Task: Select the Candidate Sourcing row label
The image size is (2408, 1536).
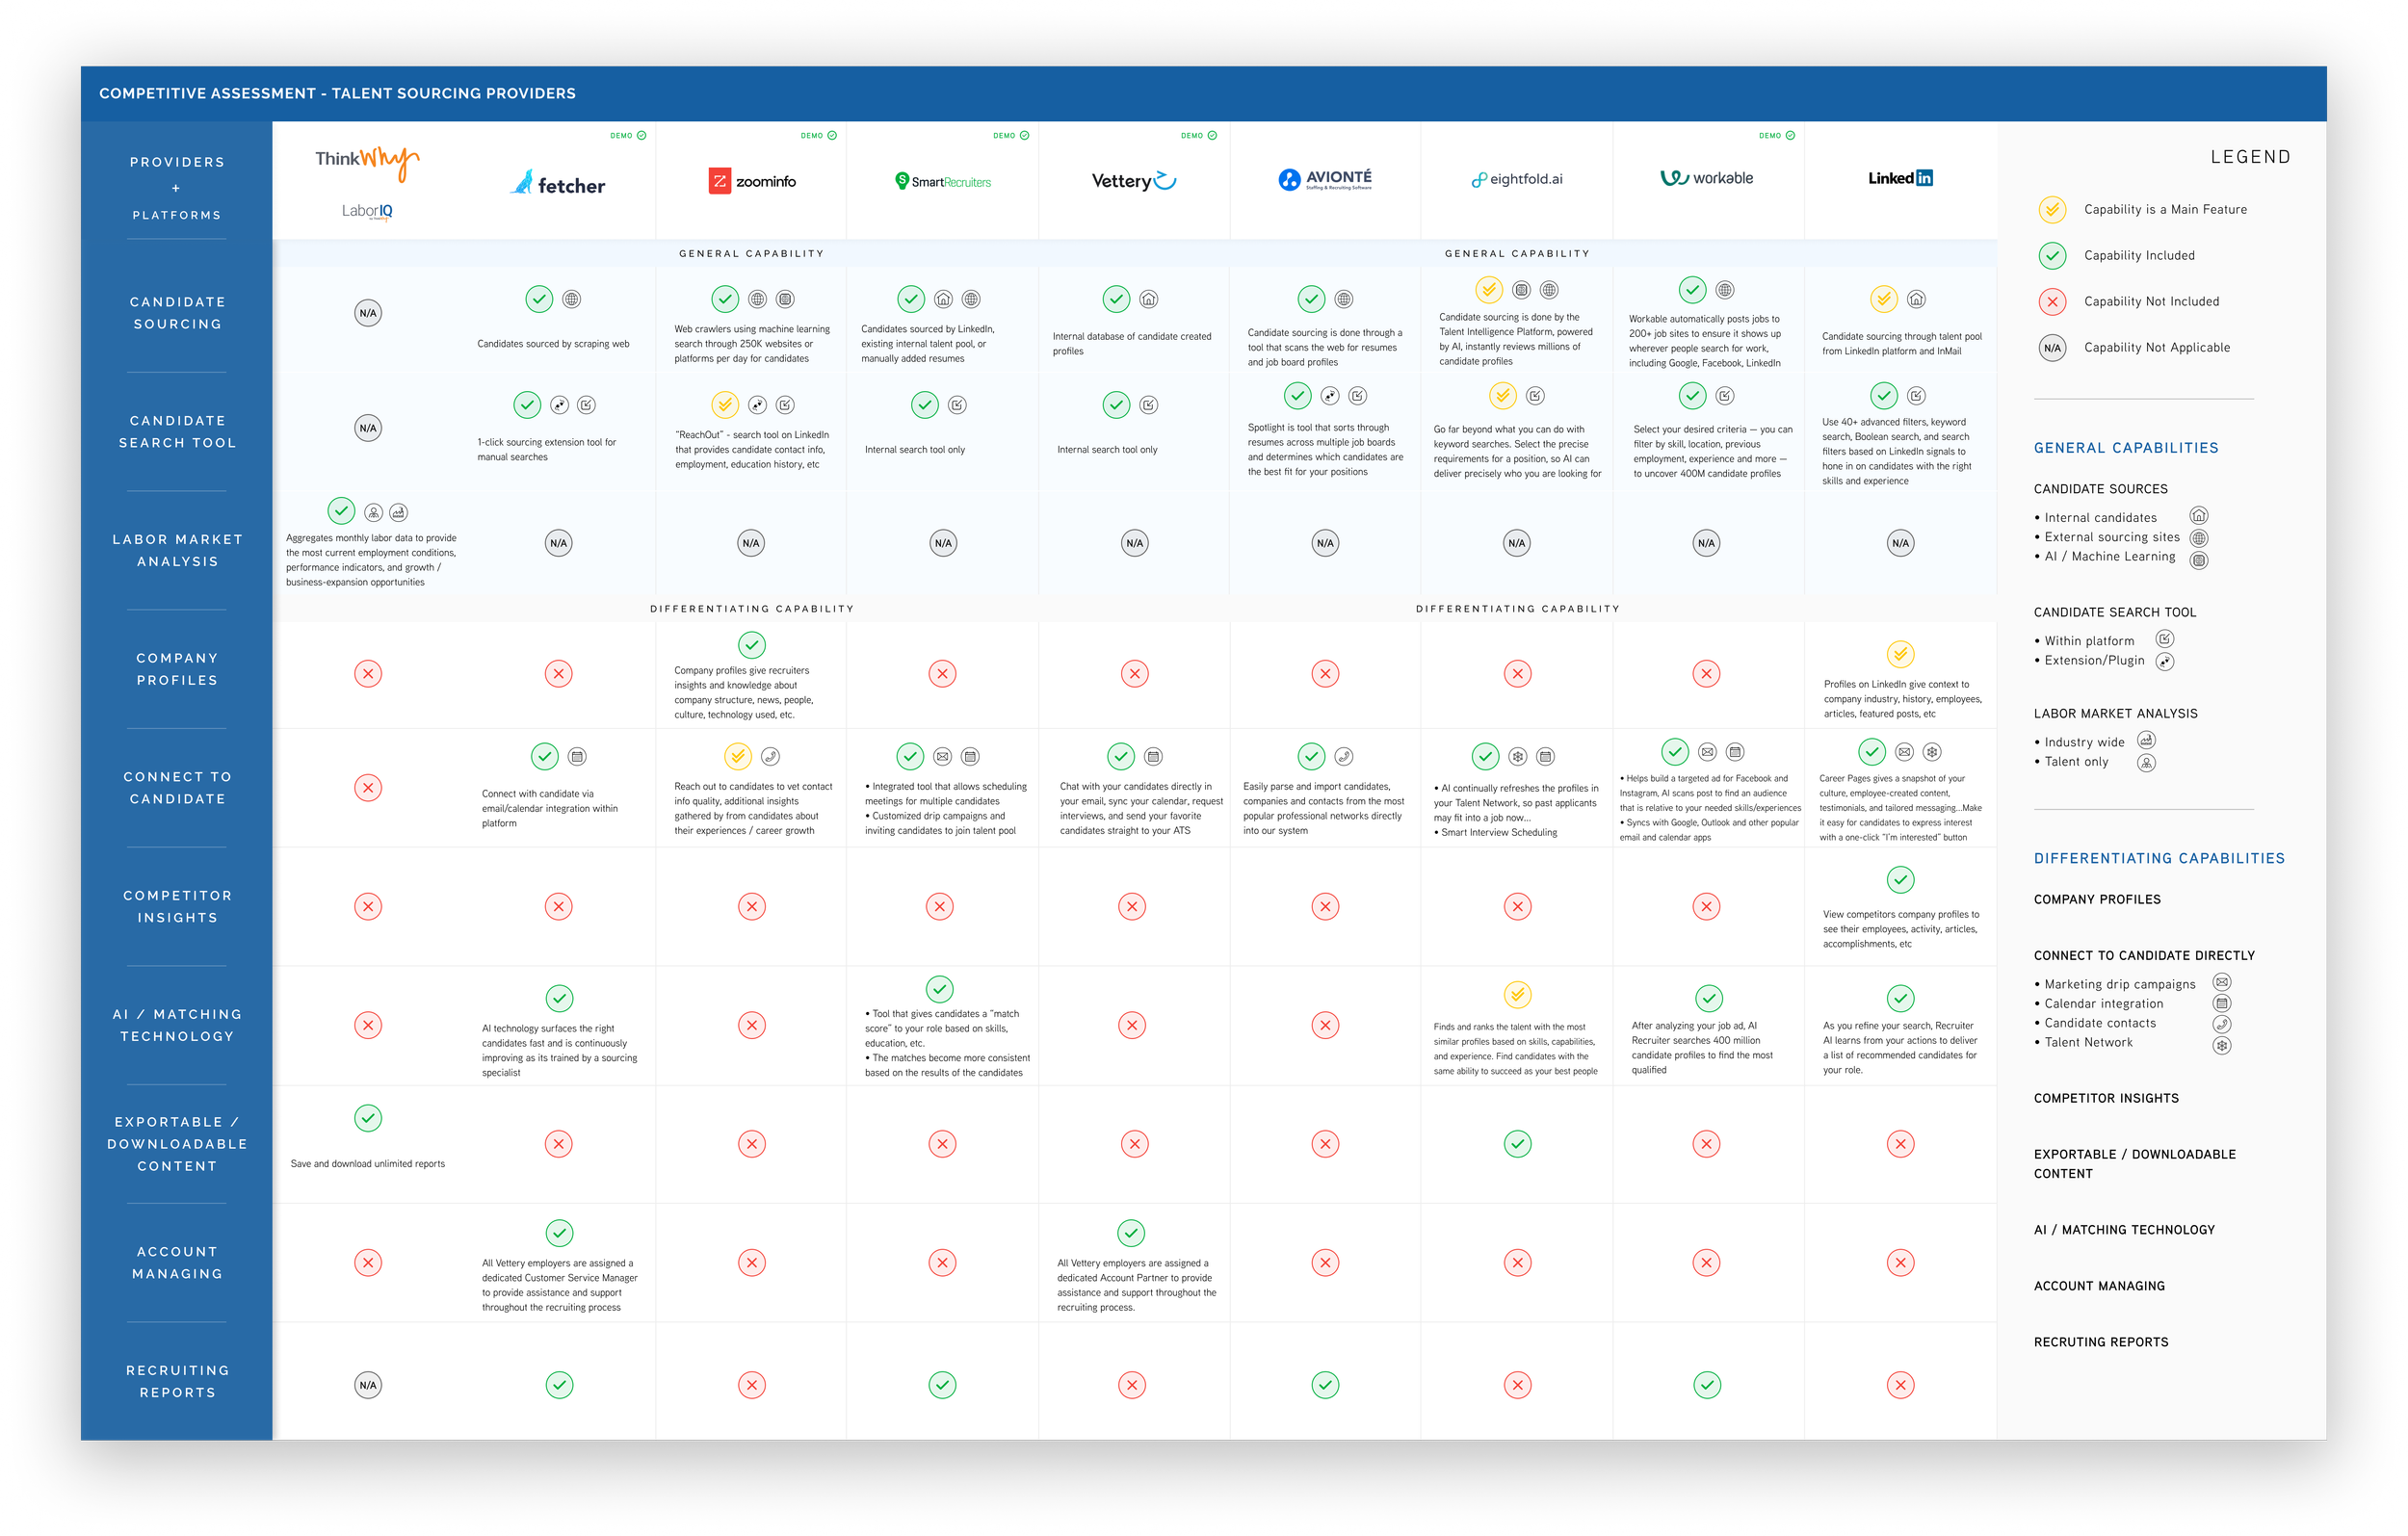Action: tap(177, 312)
